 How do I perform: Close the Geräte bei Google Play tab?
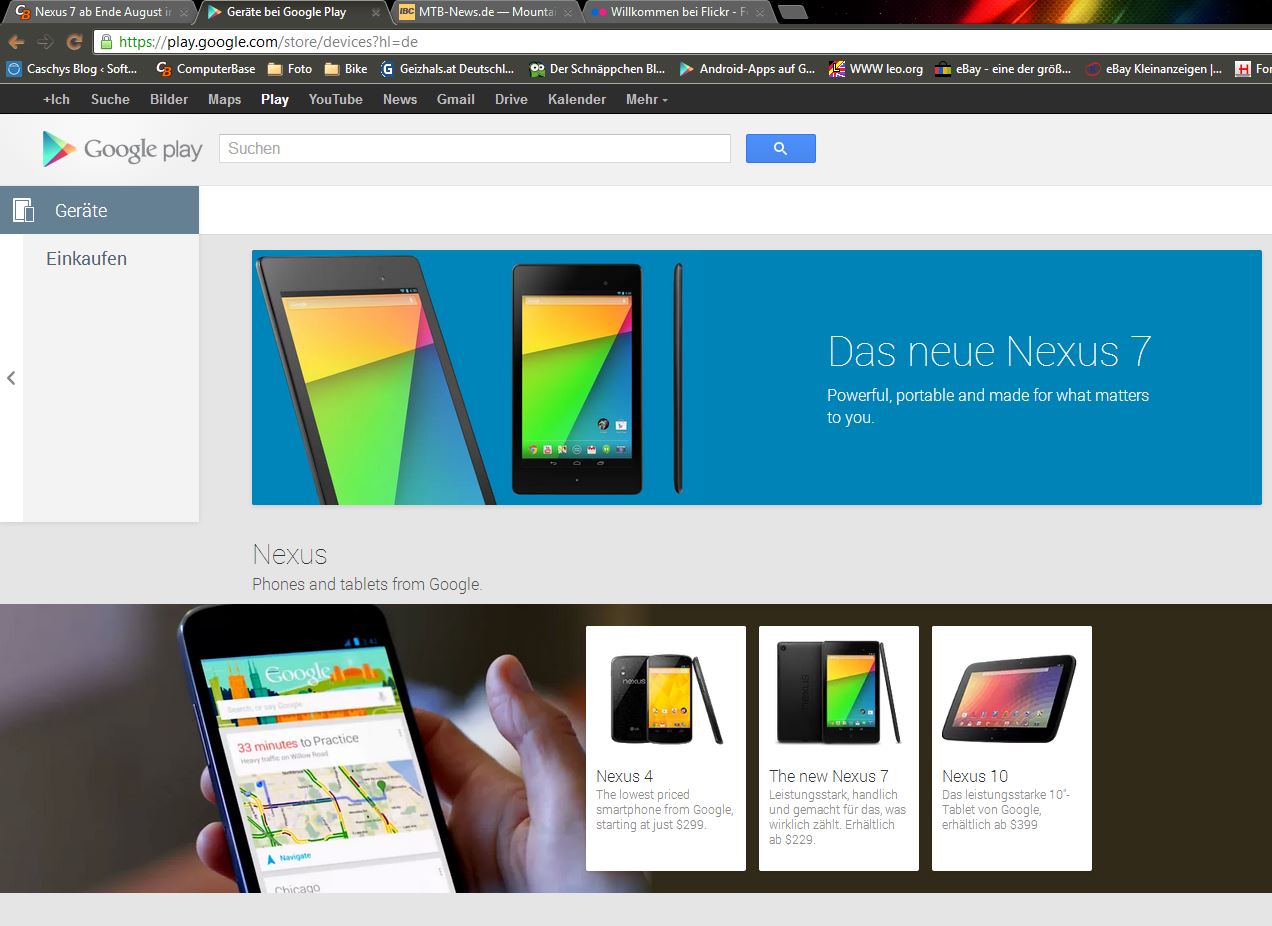(376, 13)
